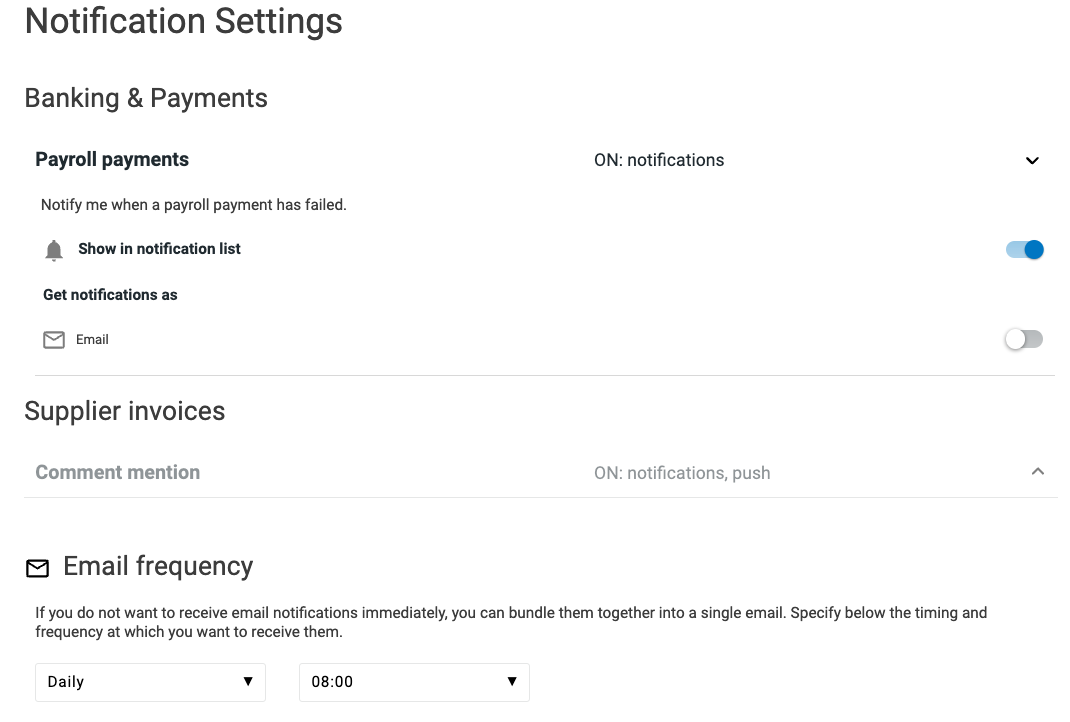Select the Supplier invoices section heading
This screenshot has height=722, width=1070.
pyautogui.click(x=125, y=411)
